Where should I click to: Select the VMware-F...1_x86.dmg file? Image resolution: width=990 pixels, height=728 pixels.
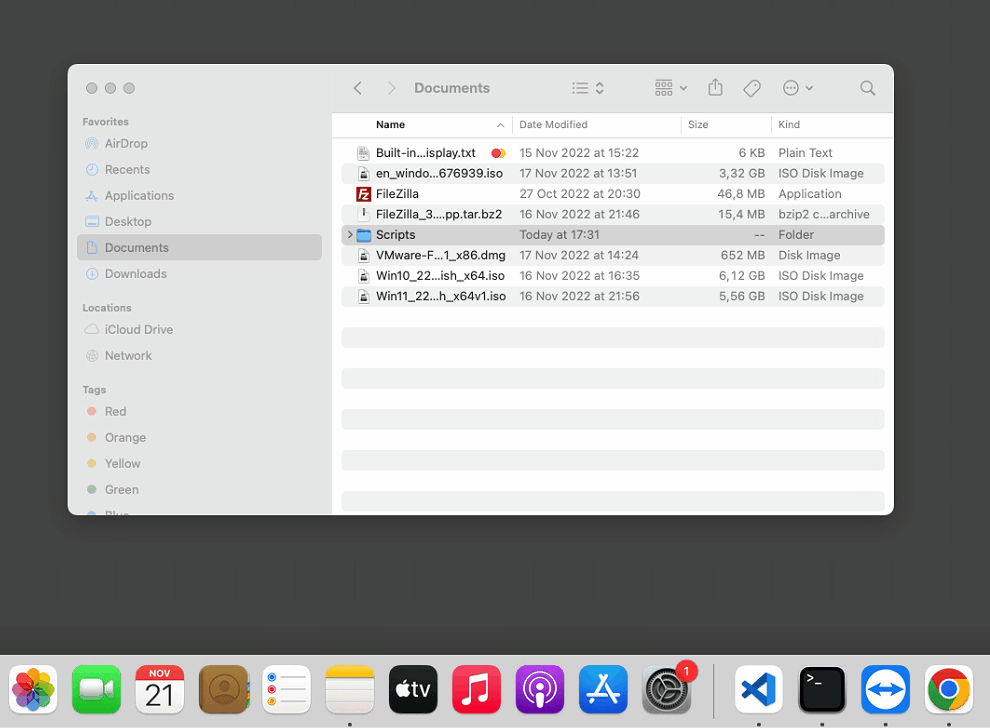pyautogui.click(x=612, y=255)
